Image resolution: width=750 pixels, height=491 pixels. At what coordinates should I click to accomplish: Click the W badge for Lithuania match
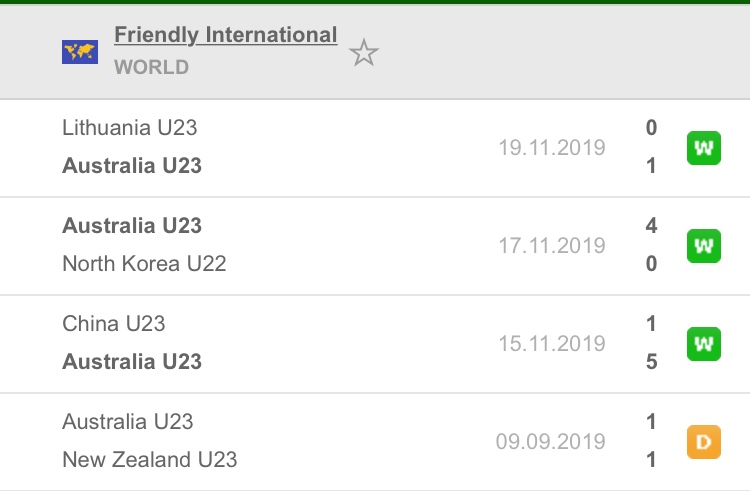point(704,148)
